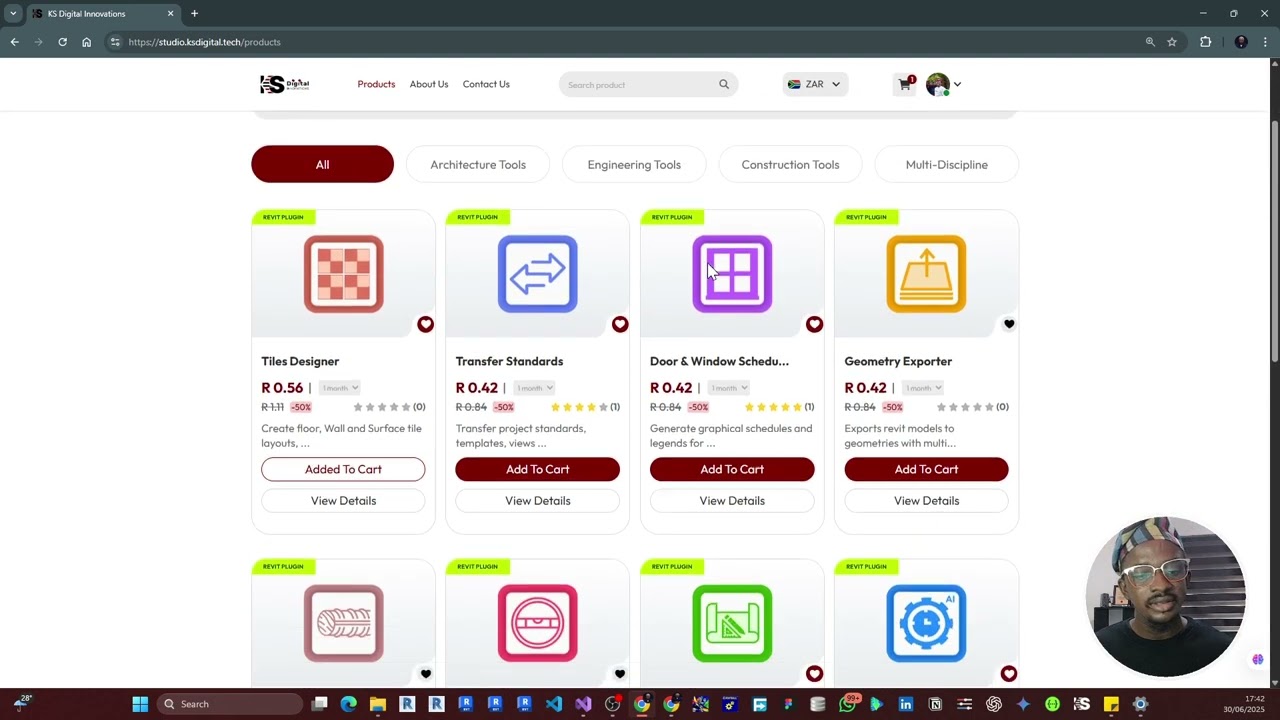1280x720 pixels.
Task: Open the Windows Start menu
Action: coord(140,704)
